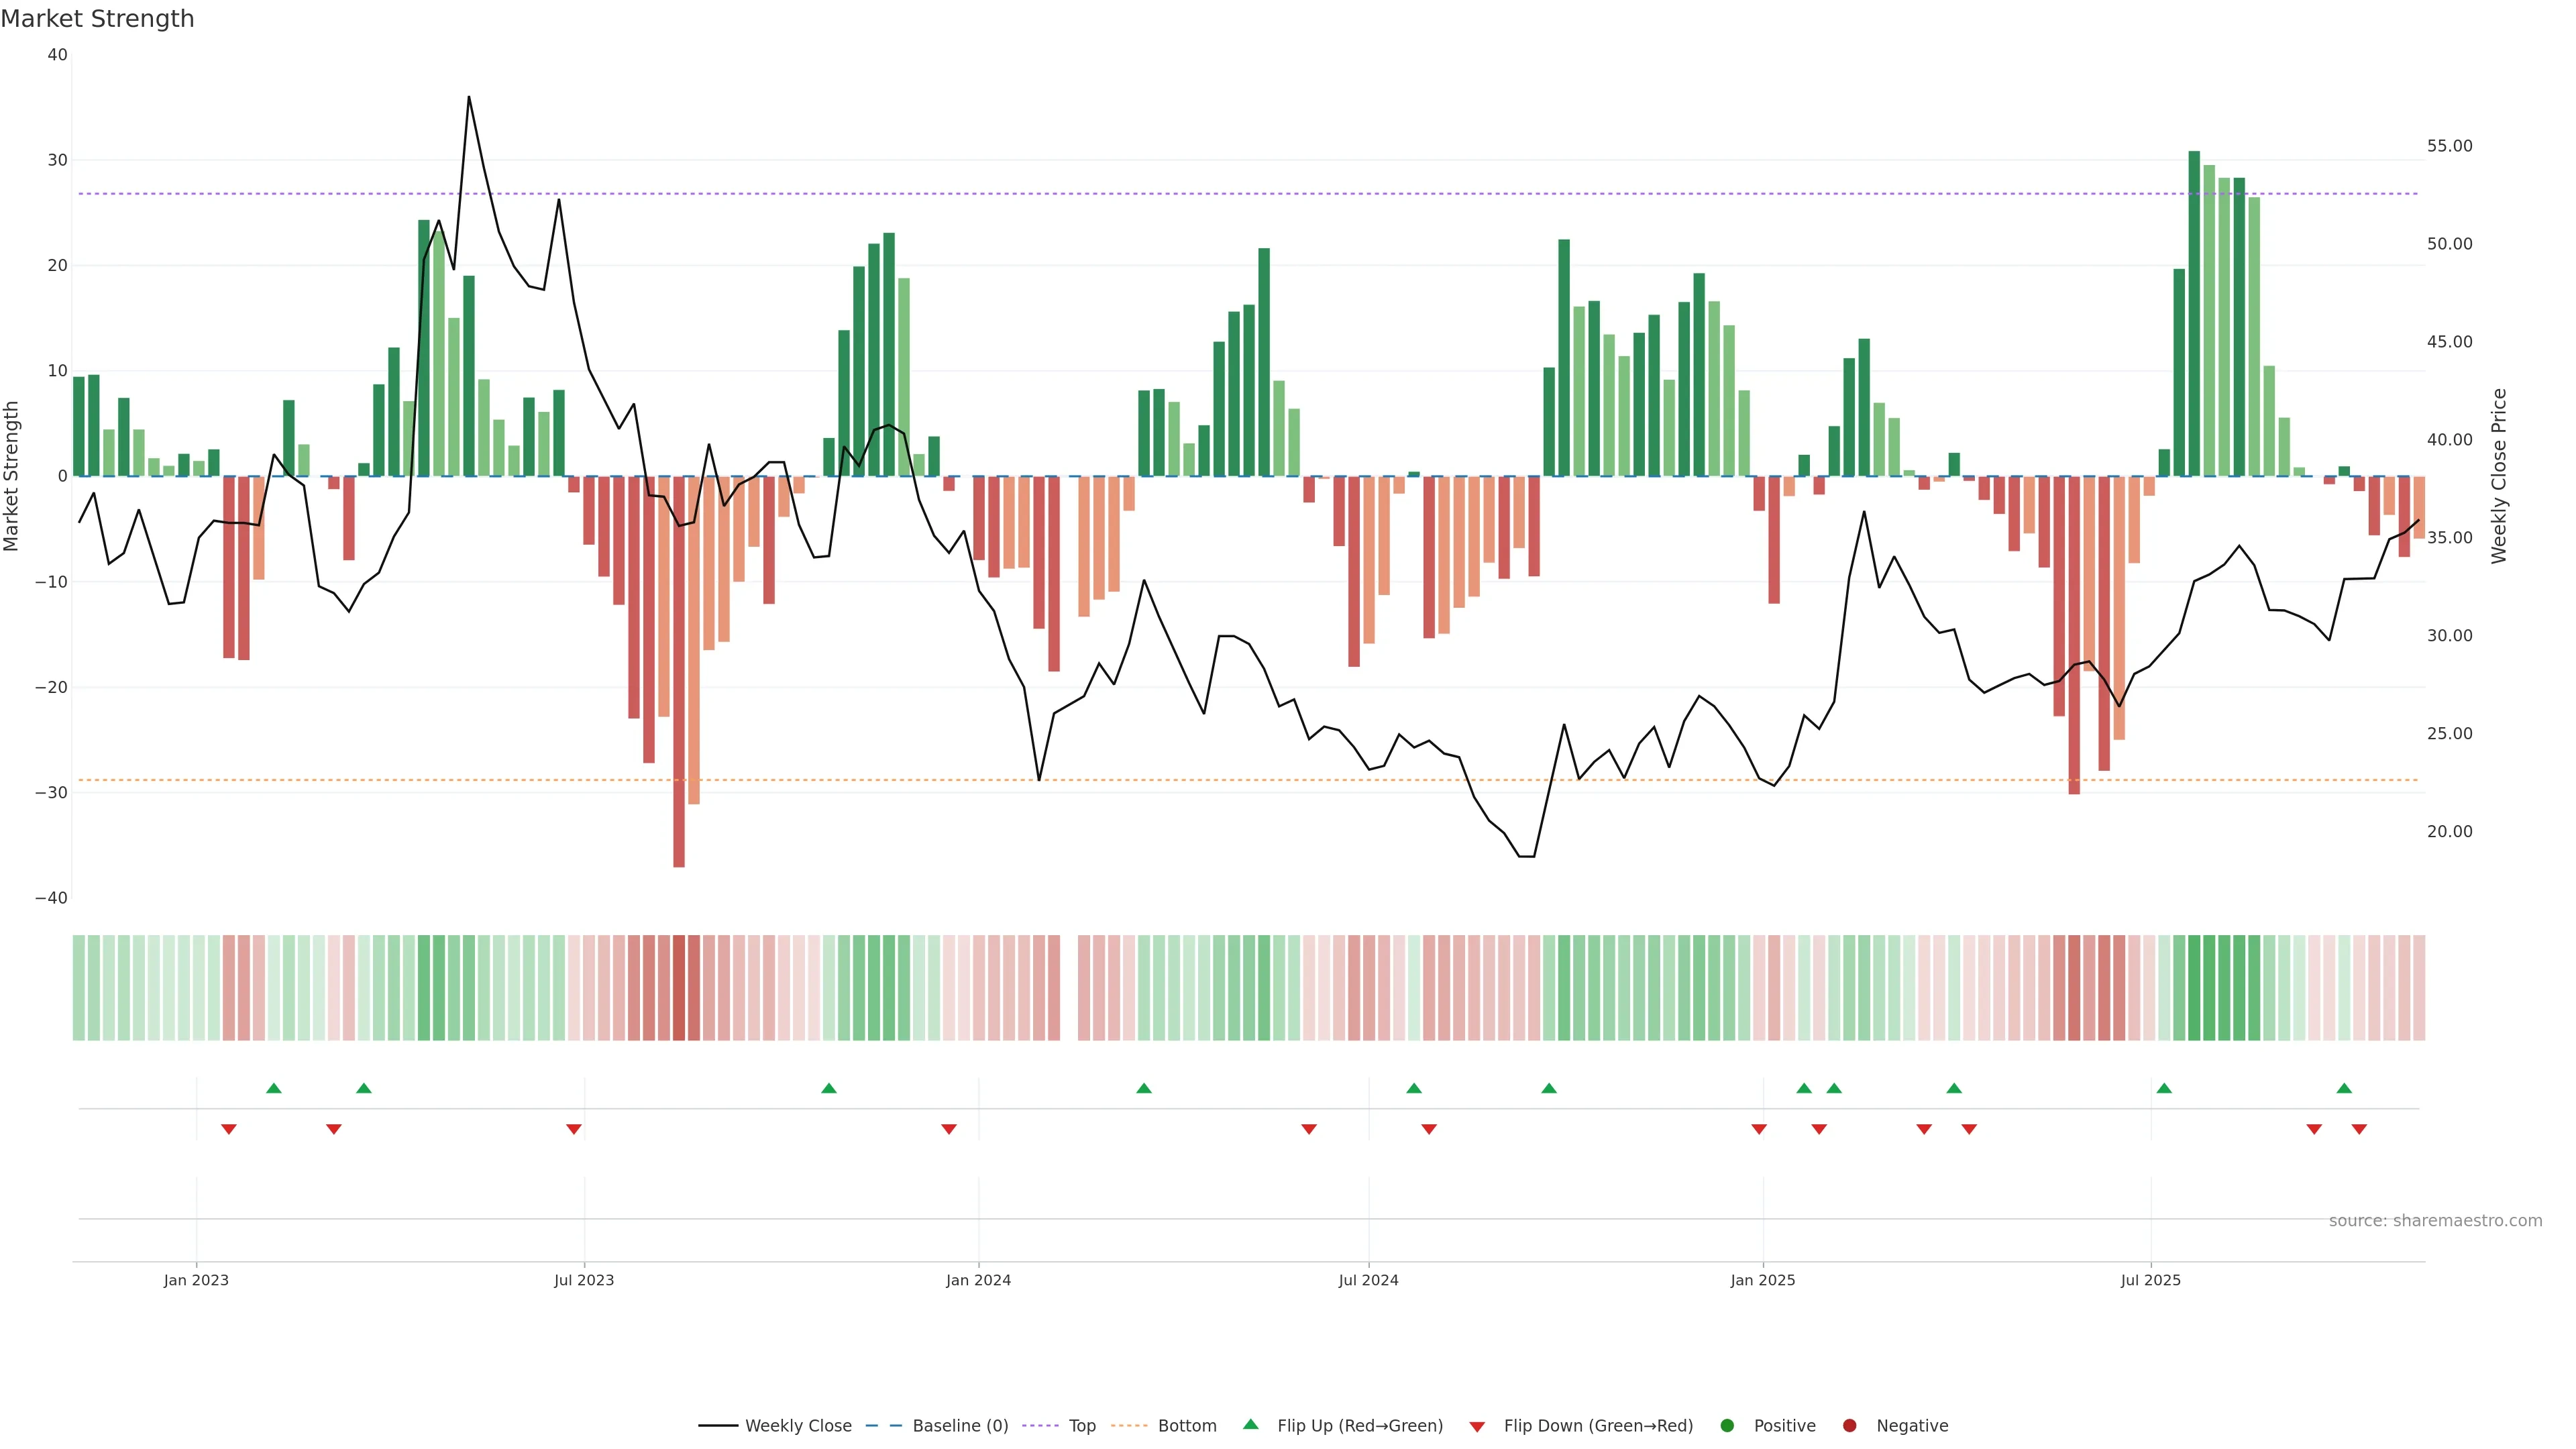Click the source: sharemaestro.com text
Viewport: 2576px width, 1449px height.
(2435, 1221)
